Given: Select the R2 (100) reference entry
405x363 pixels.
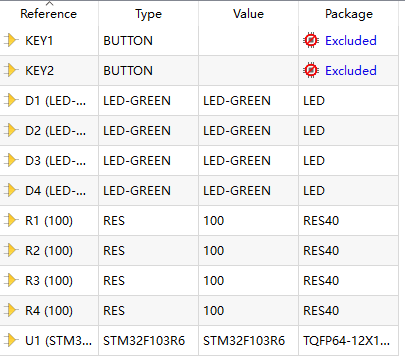Looking at the screenshot, I should (49, 251).
